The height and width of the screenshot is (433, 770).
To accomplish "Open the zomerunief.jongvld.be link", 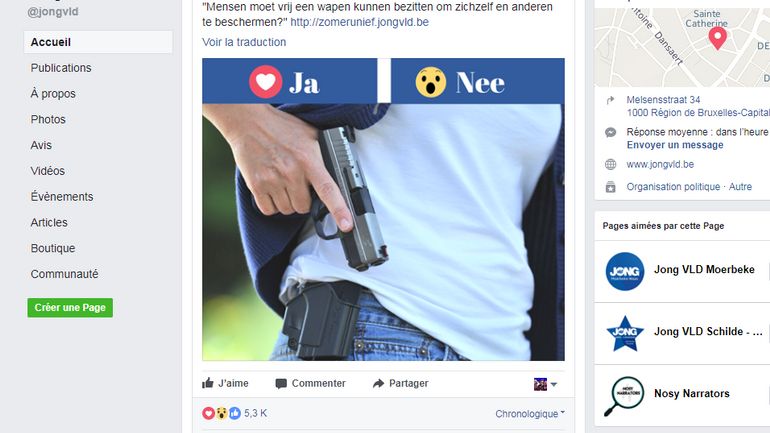I will point(359,22).
